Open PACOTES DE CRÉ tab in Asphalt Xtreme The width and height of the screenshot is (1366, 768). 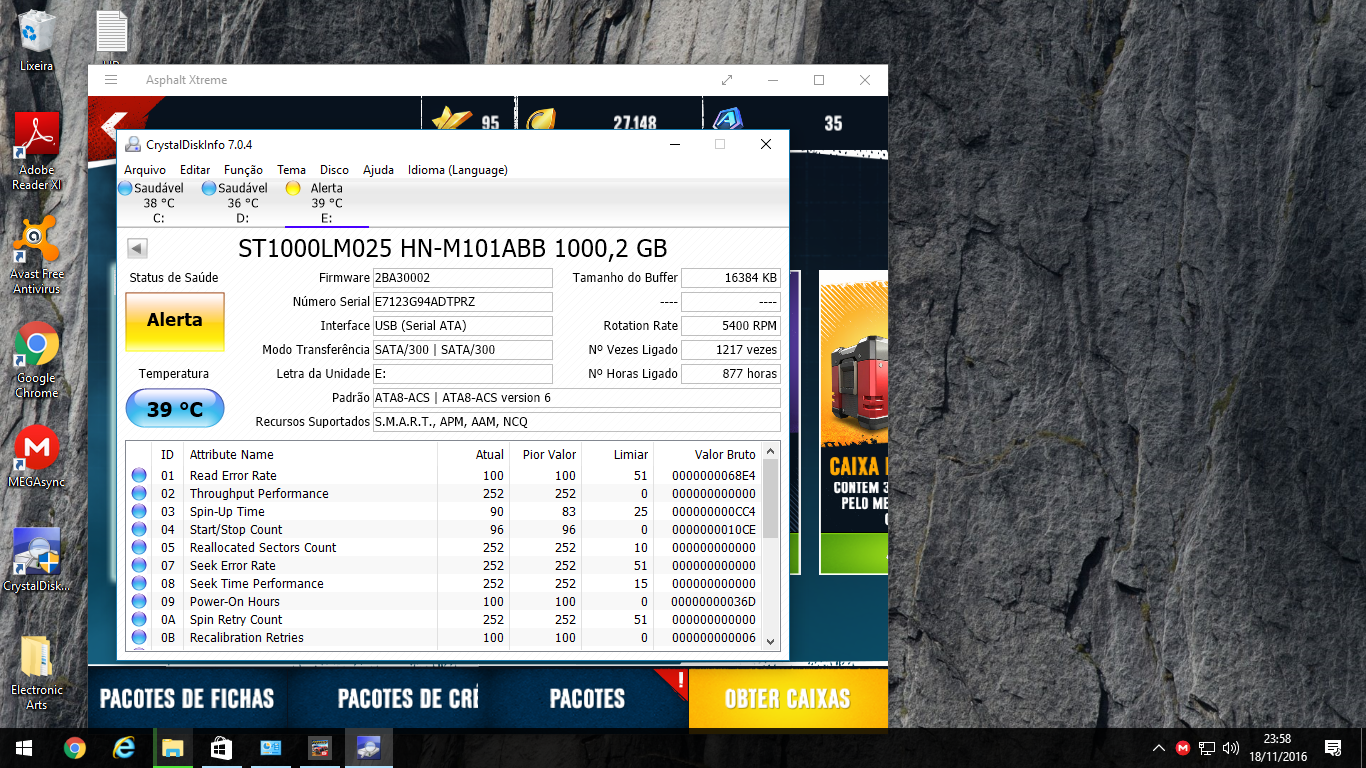tap(408, 699)
